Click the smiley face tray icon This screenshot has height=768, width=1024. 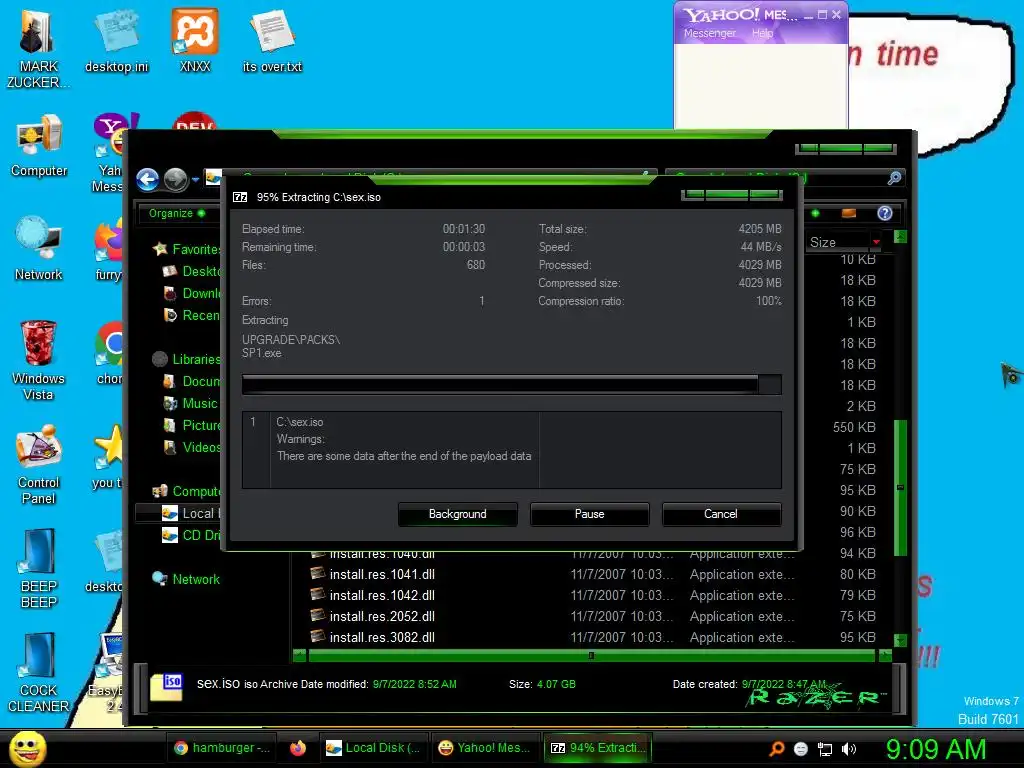(x=801, y=749)
